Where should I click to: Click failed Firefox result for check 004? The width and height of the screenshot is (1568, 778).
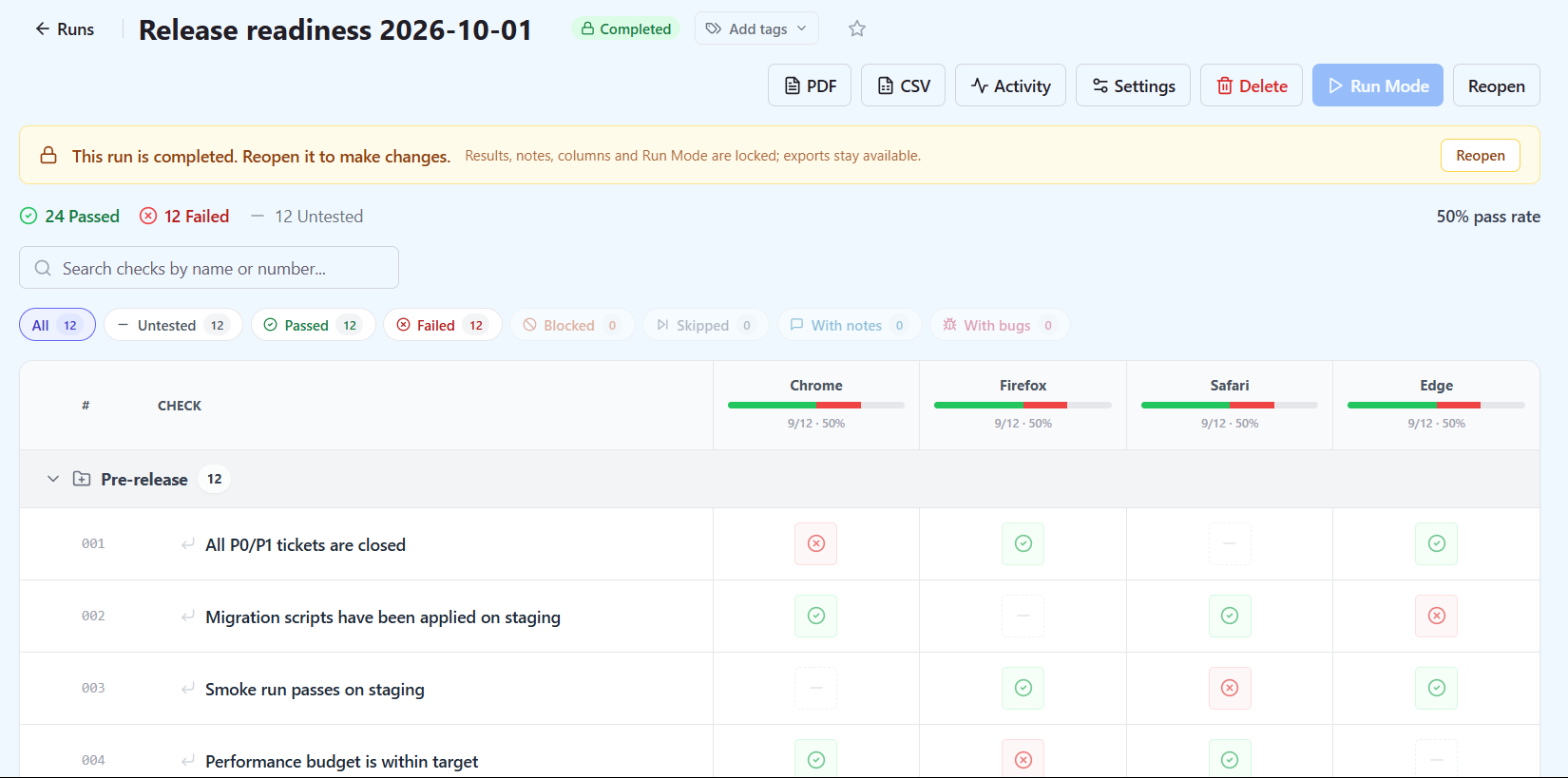pos(1023,760)
